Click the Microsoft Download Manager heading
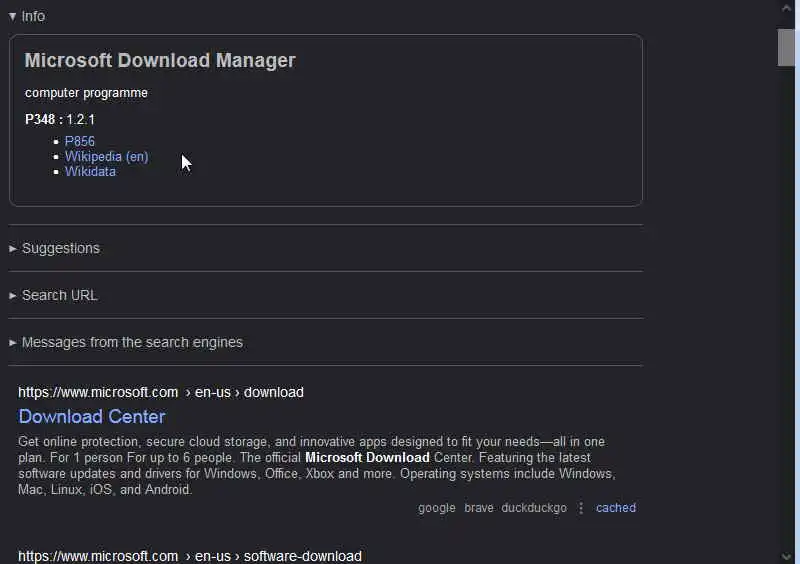 160,60
